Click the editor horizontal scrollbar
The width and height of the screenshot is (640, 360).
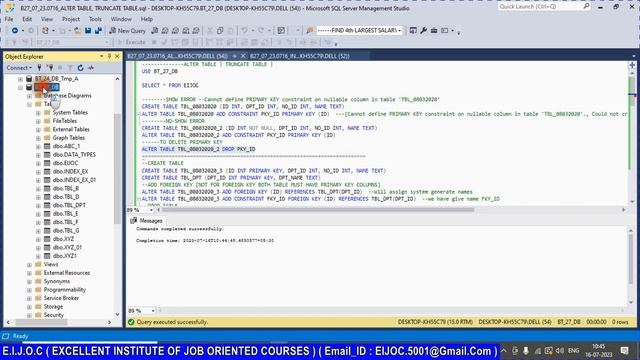318,210
